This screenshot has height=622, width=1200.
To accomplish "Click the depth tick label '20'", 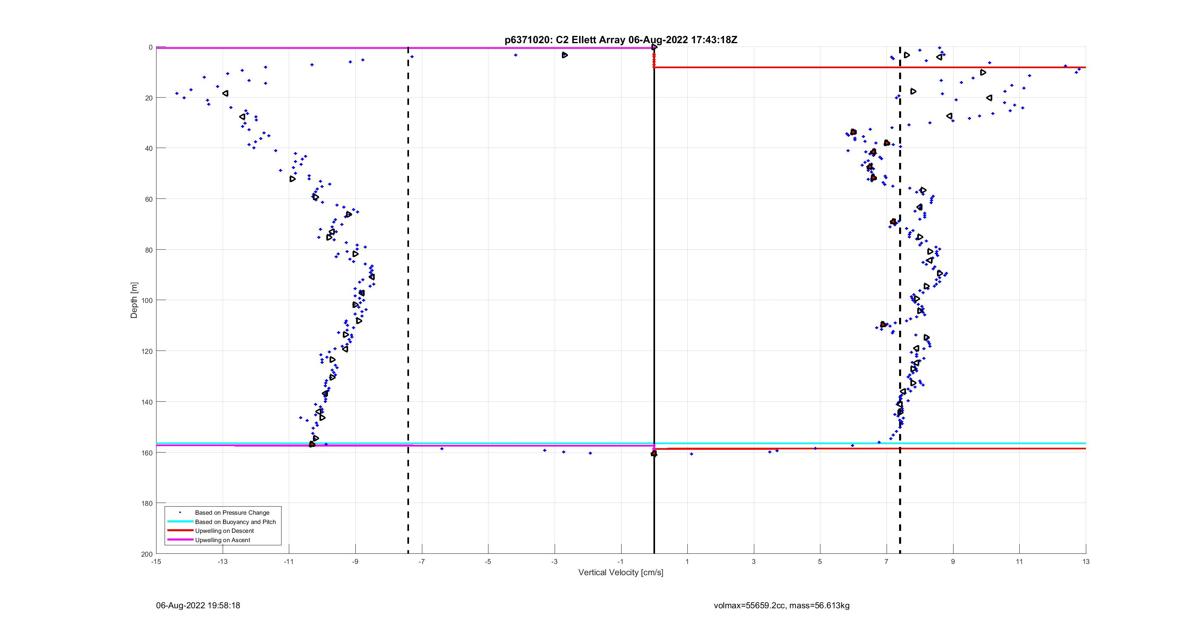I will tap(148, 98).
